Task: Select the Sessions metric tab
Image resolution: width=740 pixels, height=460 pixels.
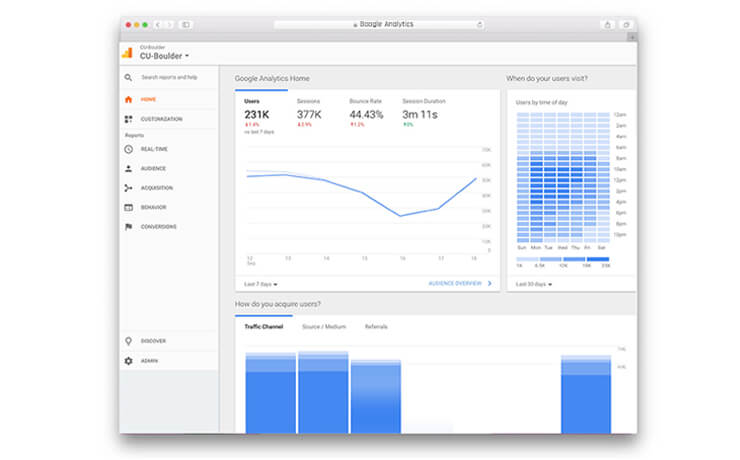Action: click(309, 113)
